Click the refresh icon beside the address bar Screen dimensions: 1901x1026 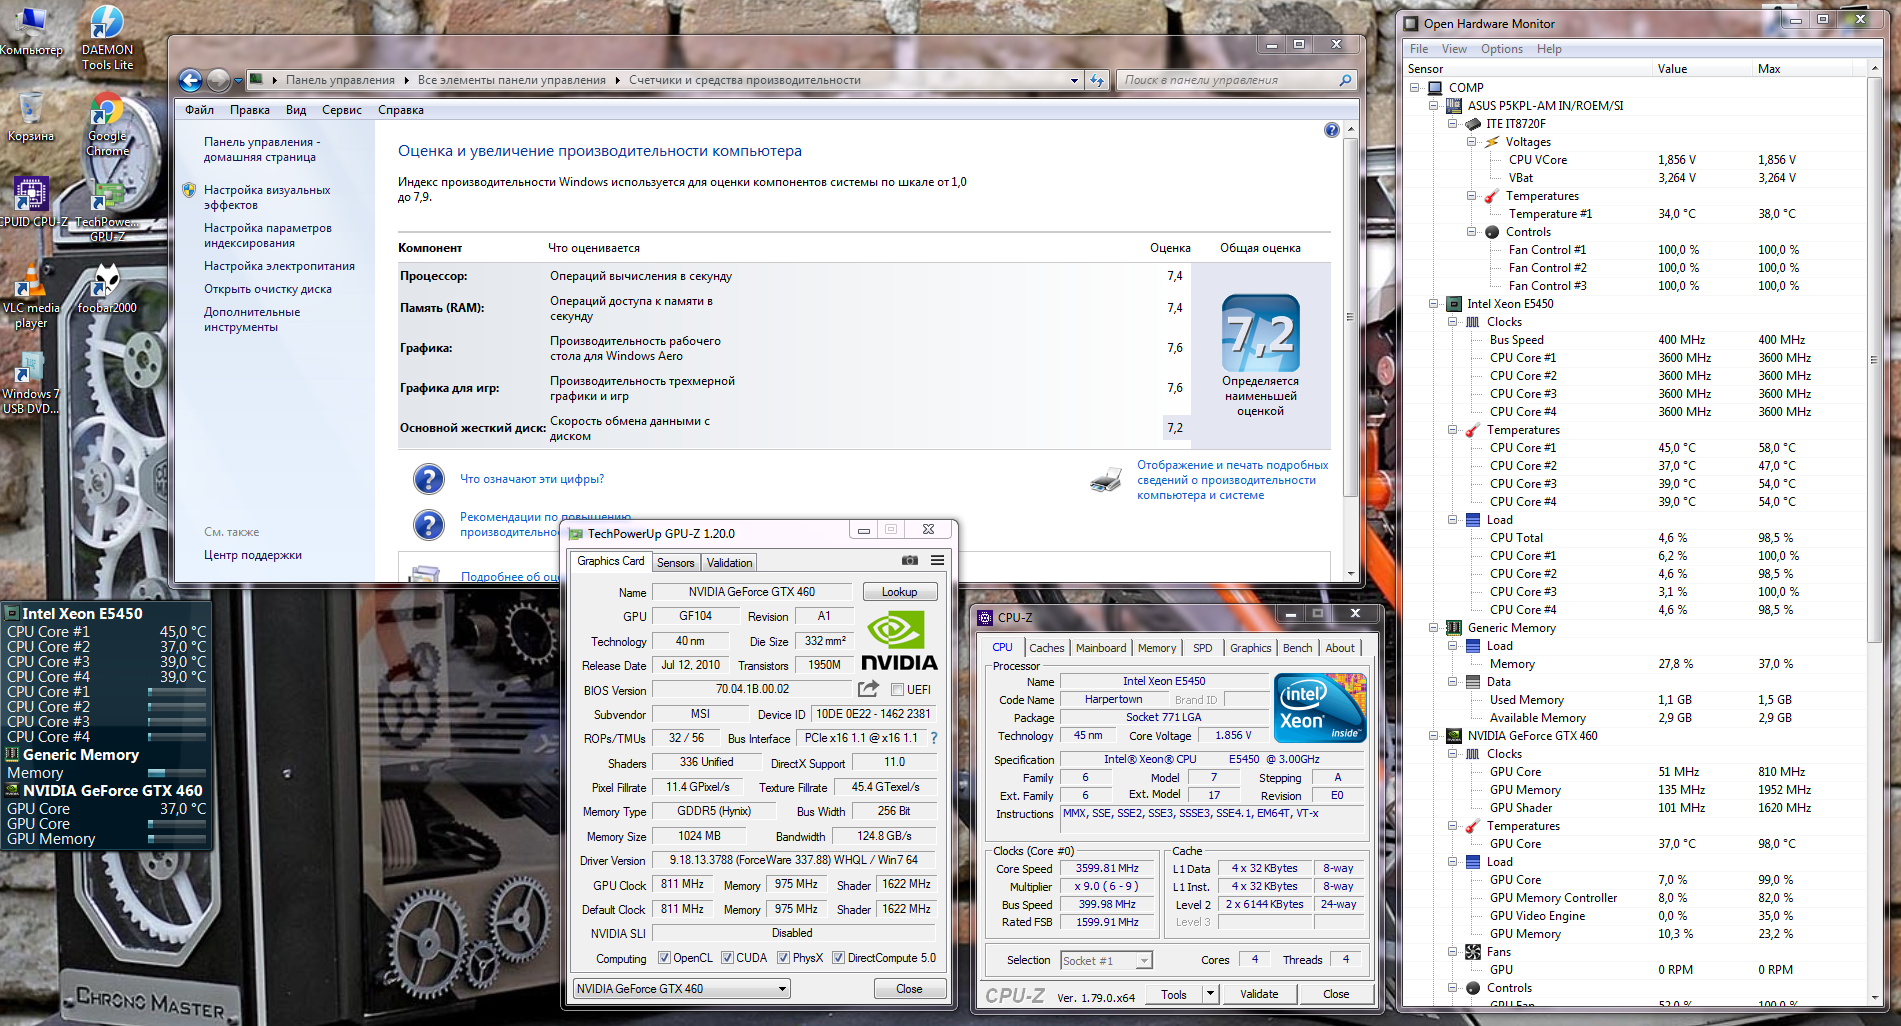[x=1097, y=80]
